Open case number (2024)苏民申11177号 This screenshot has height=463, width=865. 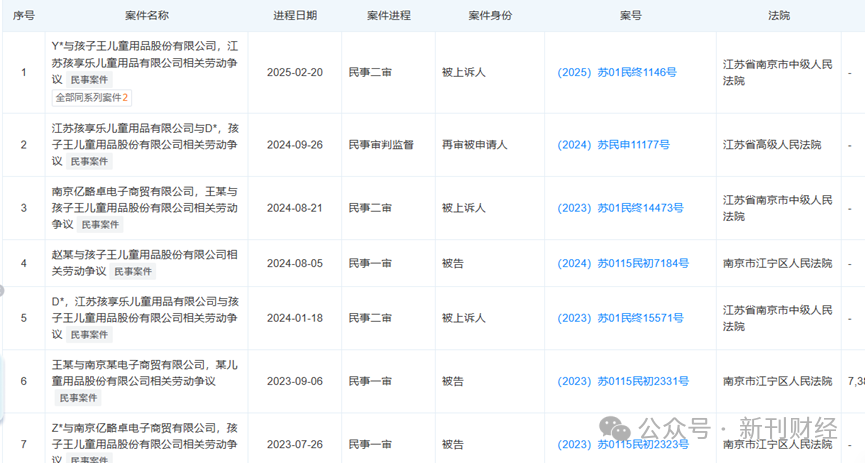pos(613,145)
